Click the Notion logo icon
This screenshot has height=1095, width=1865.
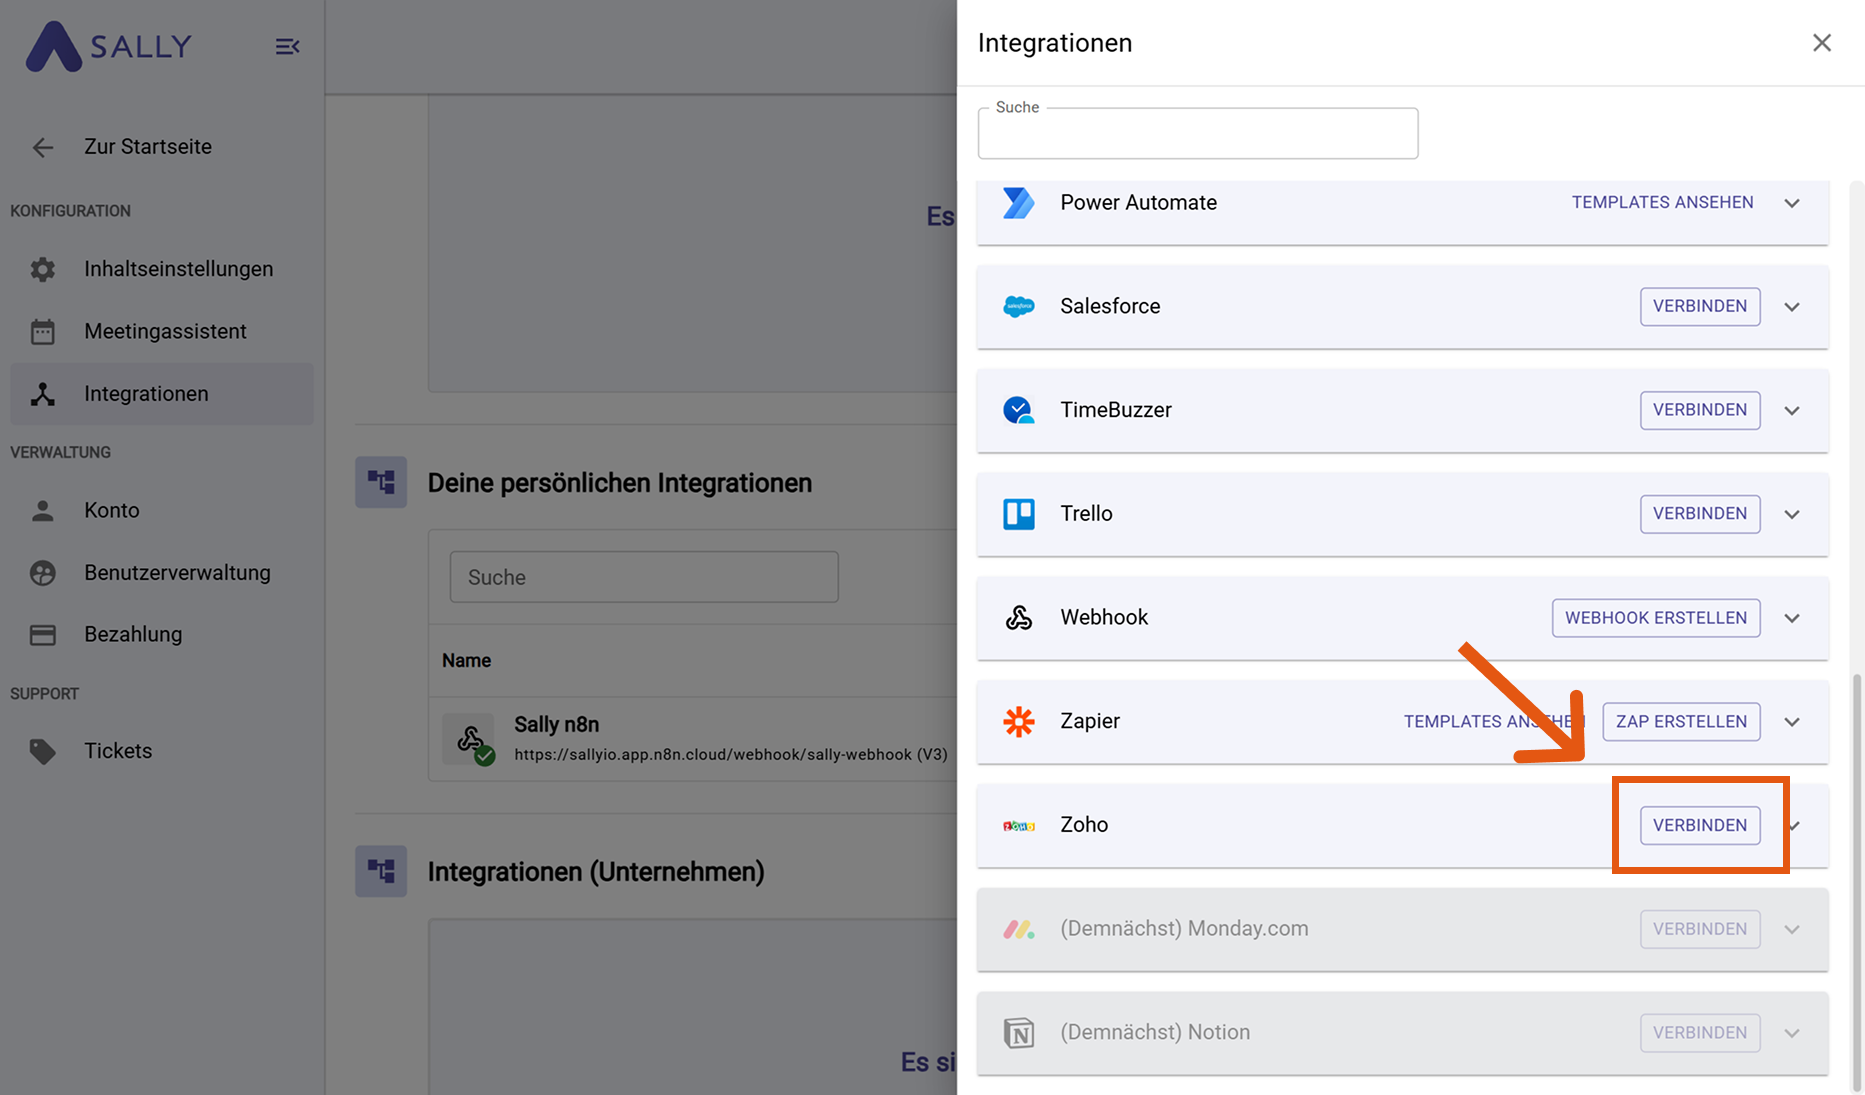pyautogui.click(x=1018, y=1033)
